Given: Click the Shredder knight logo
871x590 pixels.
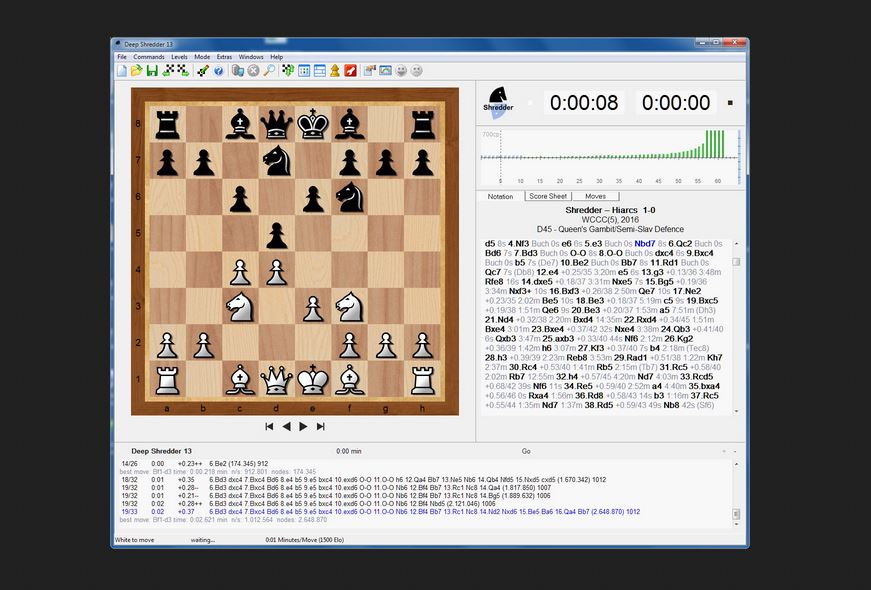Looking at the screenshot, I should [498, 102].
